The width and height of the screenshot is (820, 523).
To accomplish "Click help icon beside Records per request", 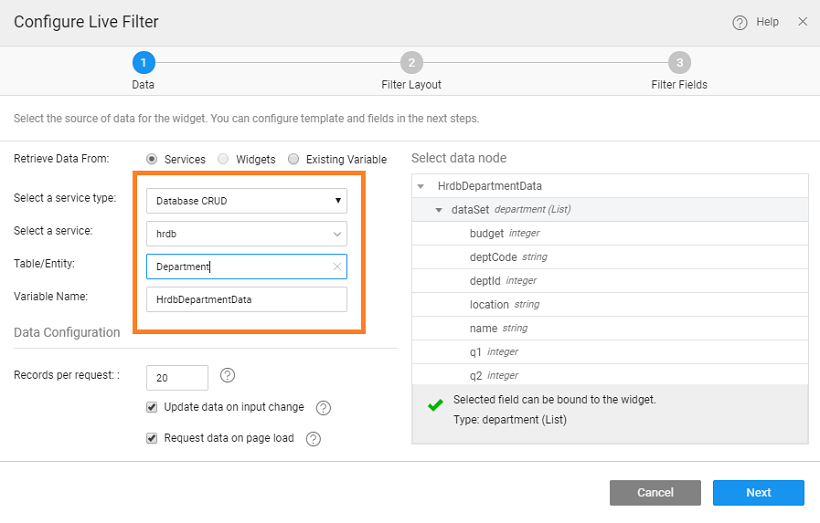I will 227,376.
